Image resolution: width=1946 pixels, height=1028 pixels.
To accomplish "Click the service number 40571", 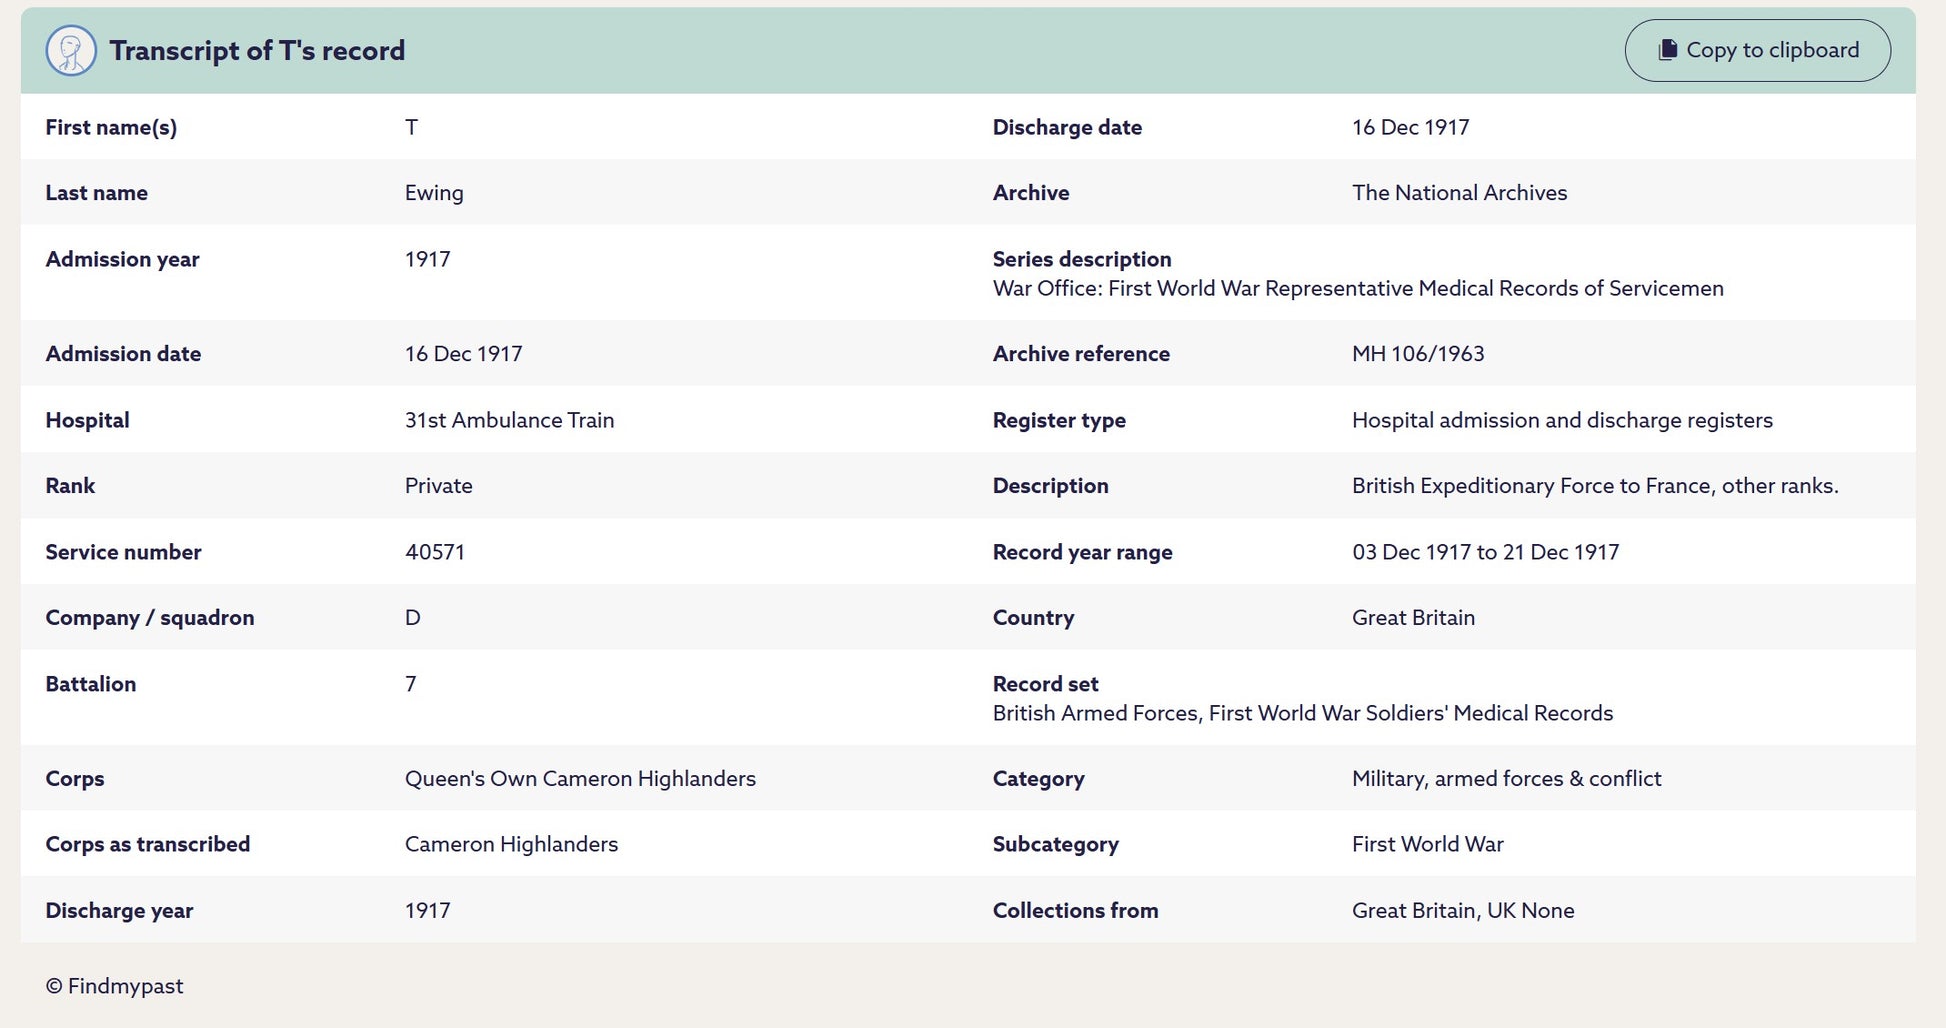I will [435, 552].
